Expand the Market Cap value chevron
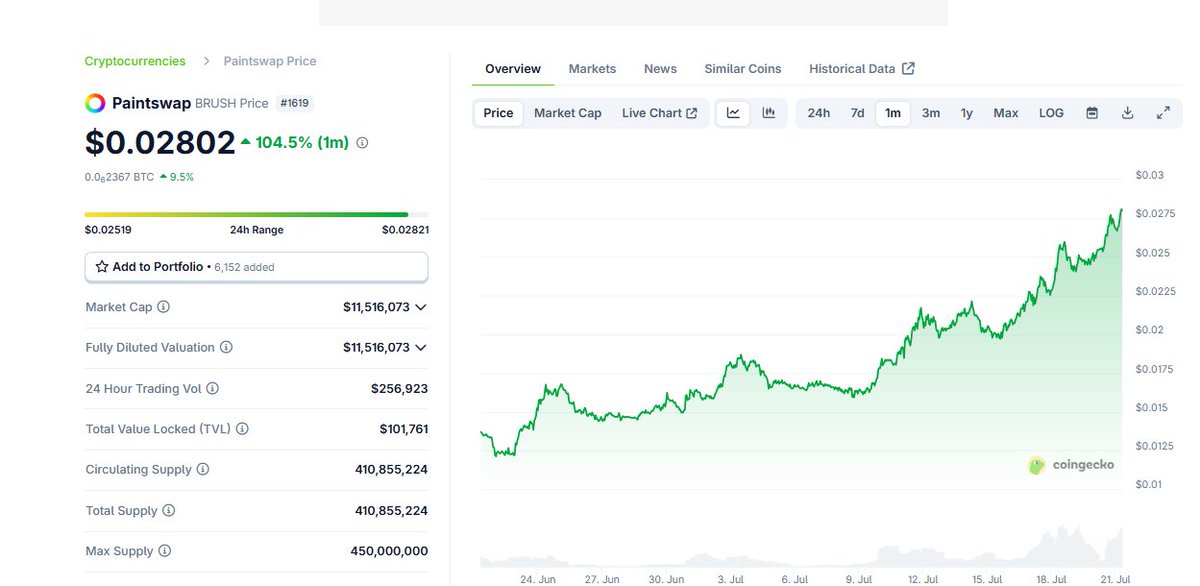 coord(421,307)
